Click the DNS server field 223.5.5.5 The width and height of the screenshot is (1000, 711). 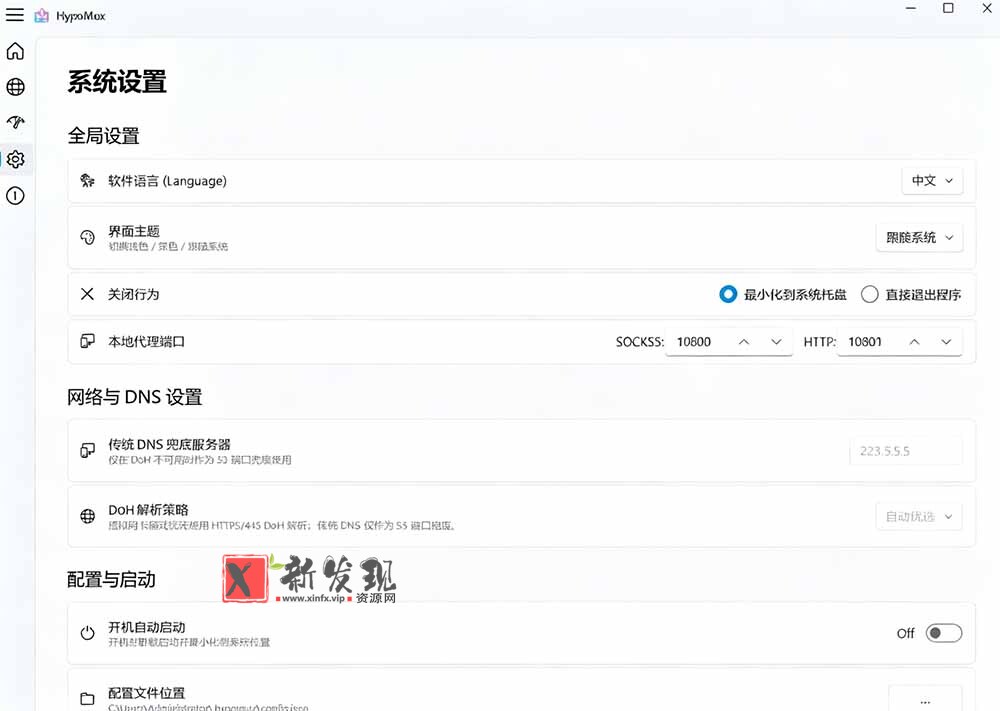[906, 451]
